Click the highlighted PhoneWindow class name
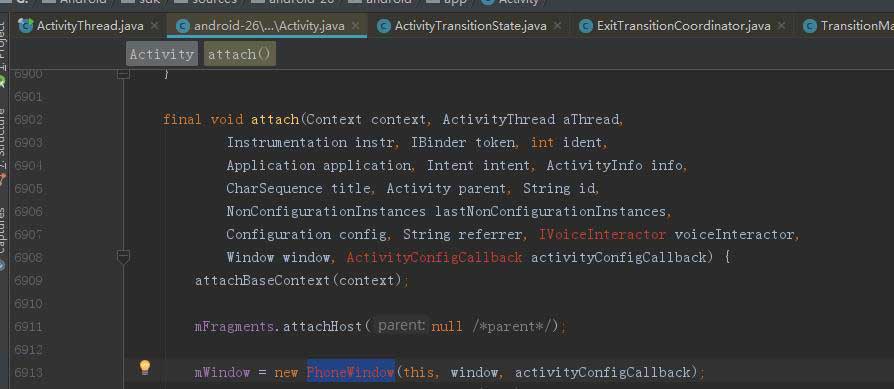The width and height of the screenshot is (894, 389). click(x=351, y=372)
